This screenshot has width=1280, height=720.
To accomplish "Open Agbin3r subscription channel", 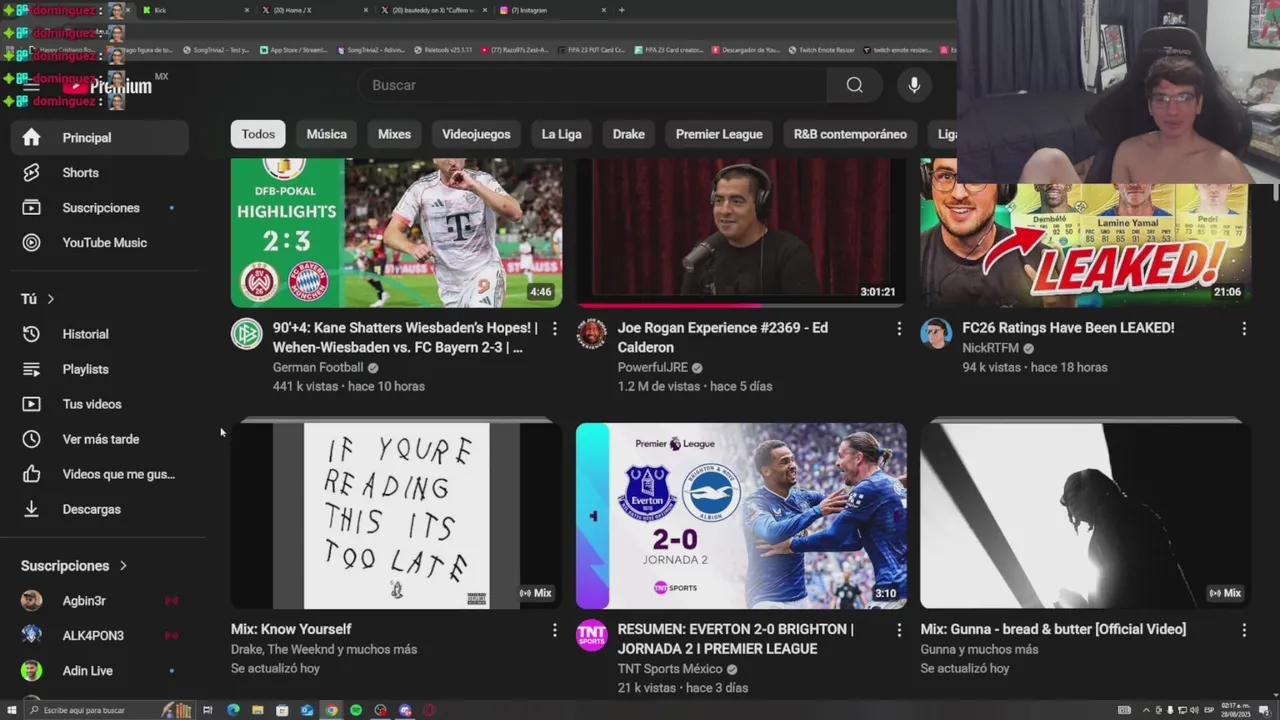I will [x=99, y=600].
